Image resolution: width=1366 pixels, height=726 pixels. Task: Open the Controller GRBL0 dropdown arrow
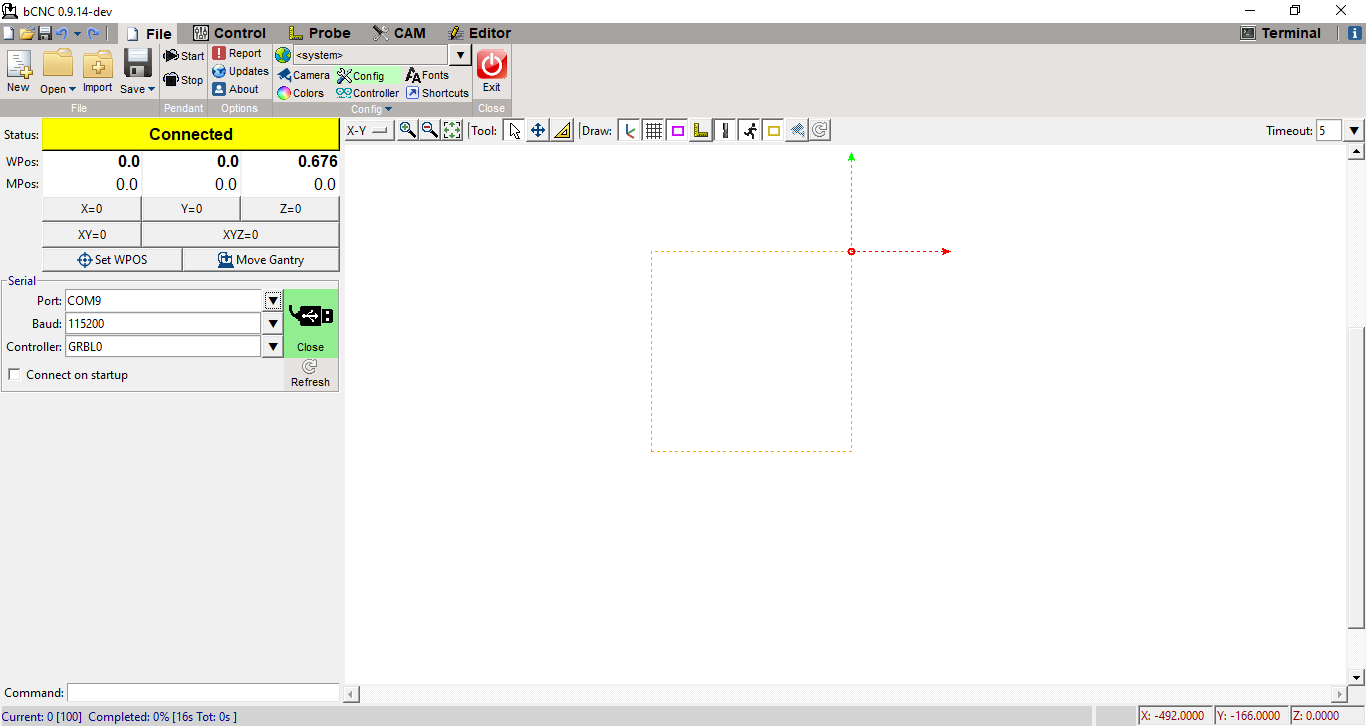(x=272, y=346)
